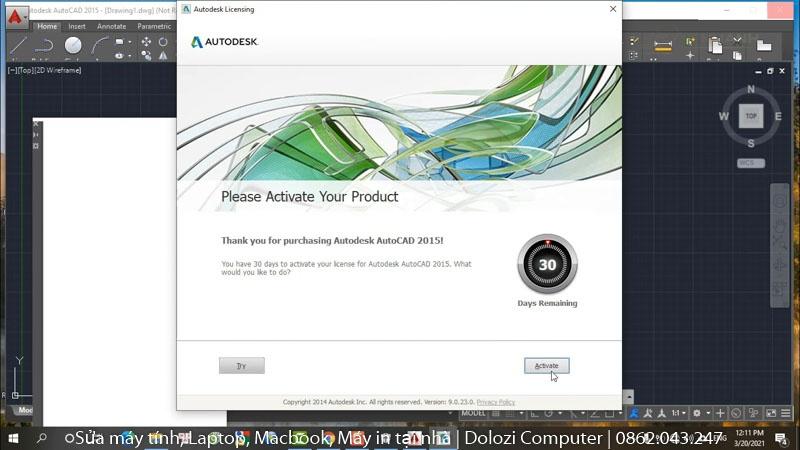
Task: Open the rectangle tool dropdown arrow
Action: pos(130,42)
